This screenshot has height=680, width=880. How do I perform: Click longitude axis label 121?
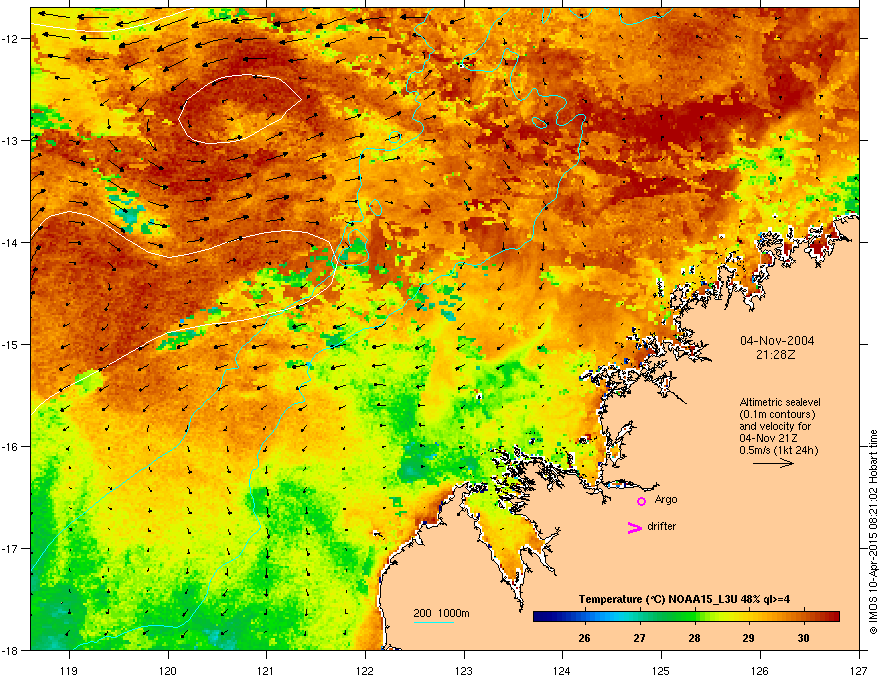click(x=266, y=671)
